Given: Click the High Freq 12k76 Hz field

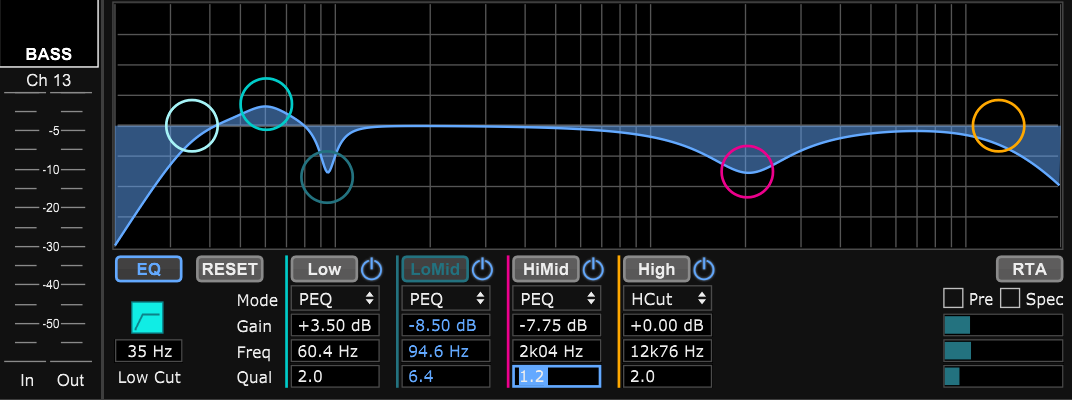Looking at the screenshot, I should (667, 351).
